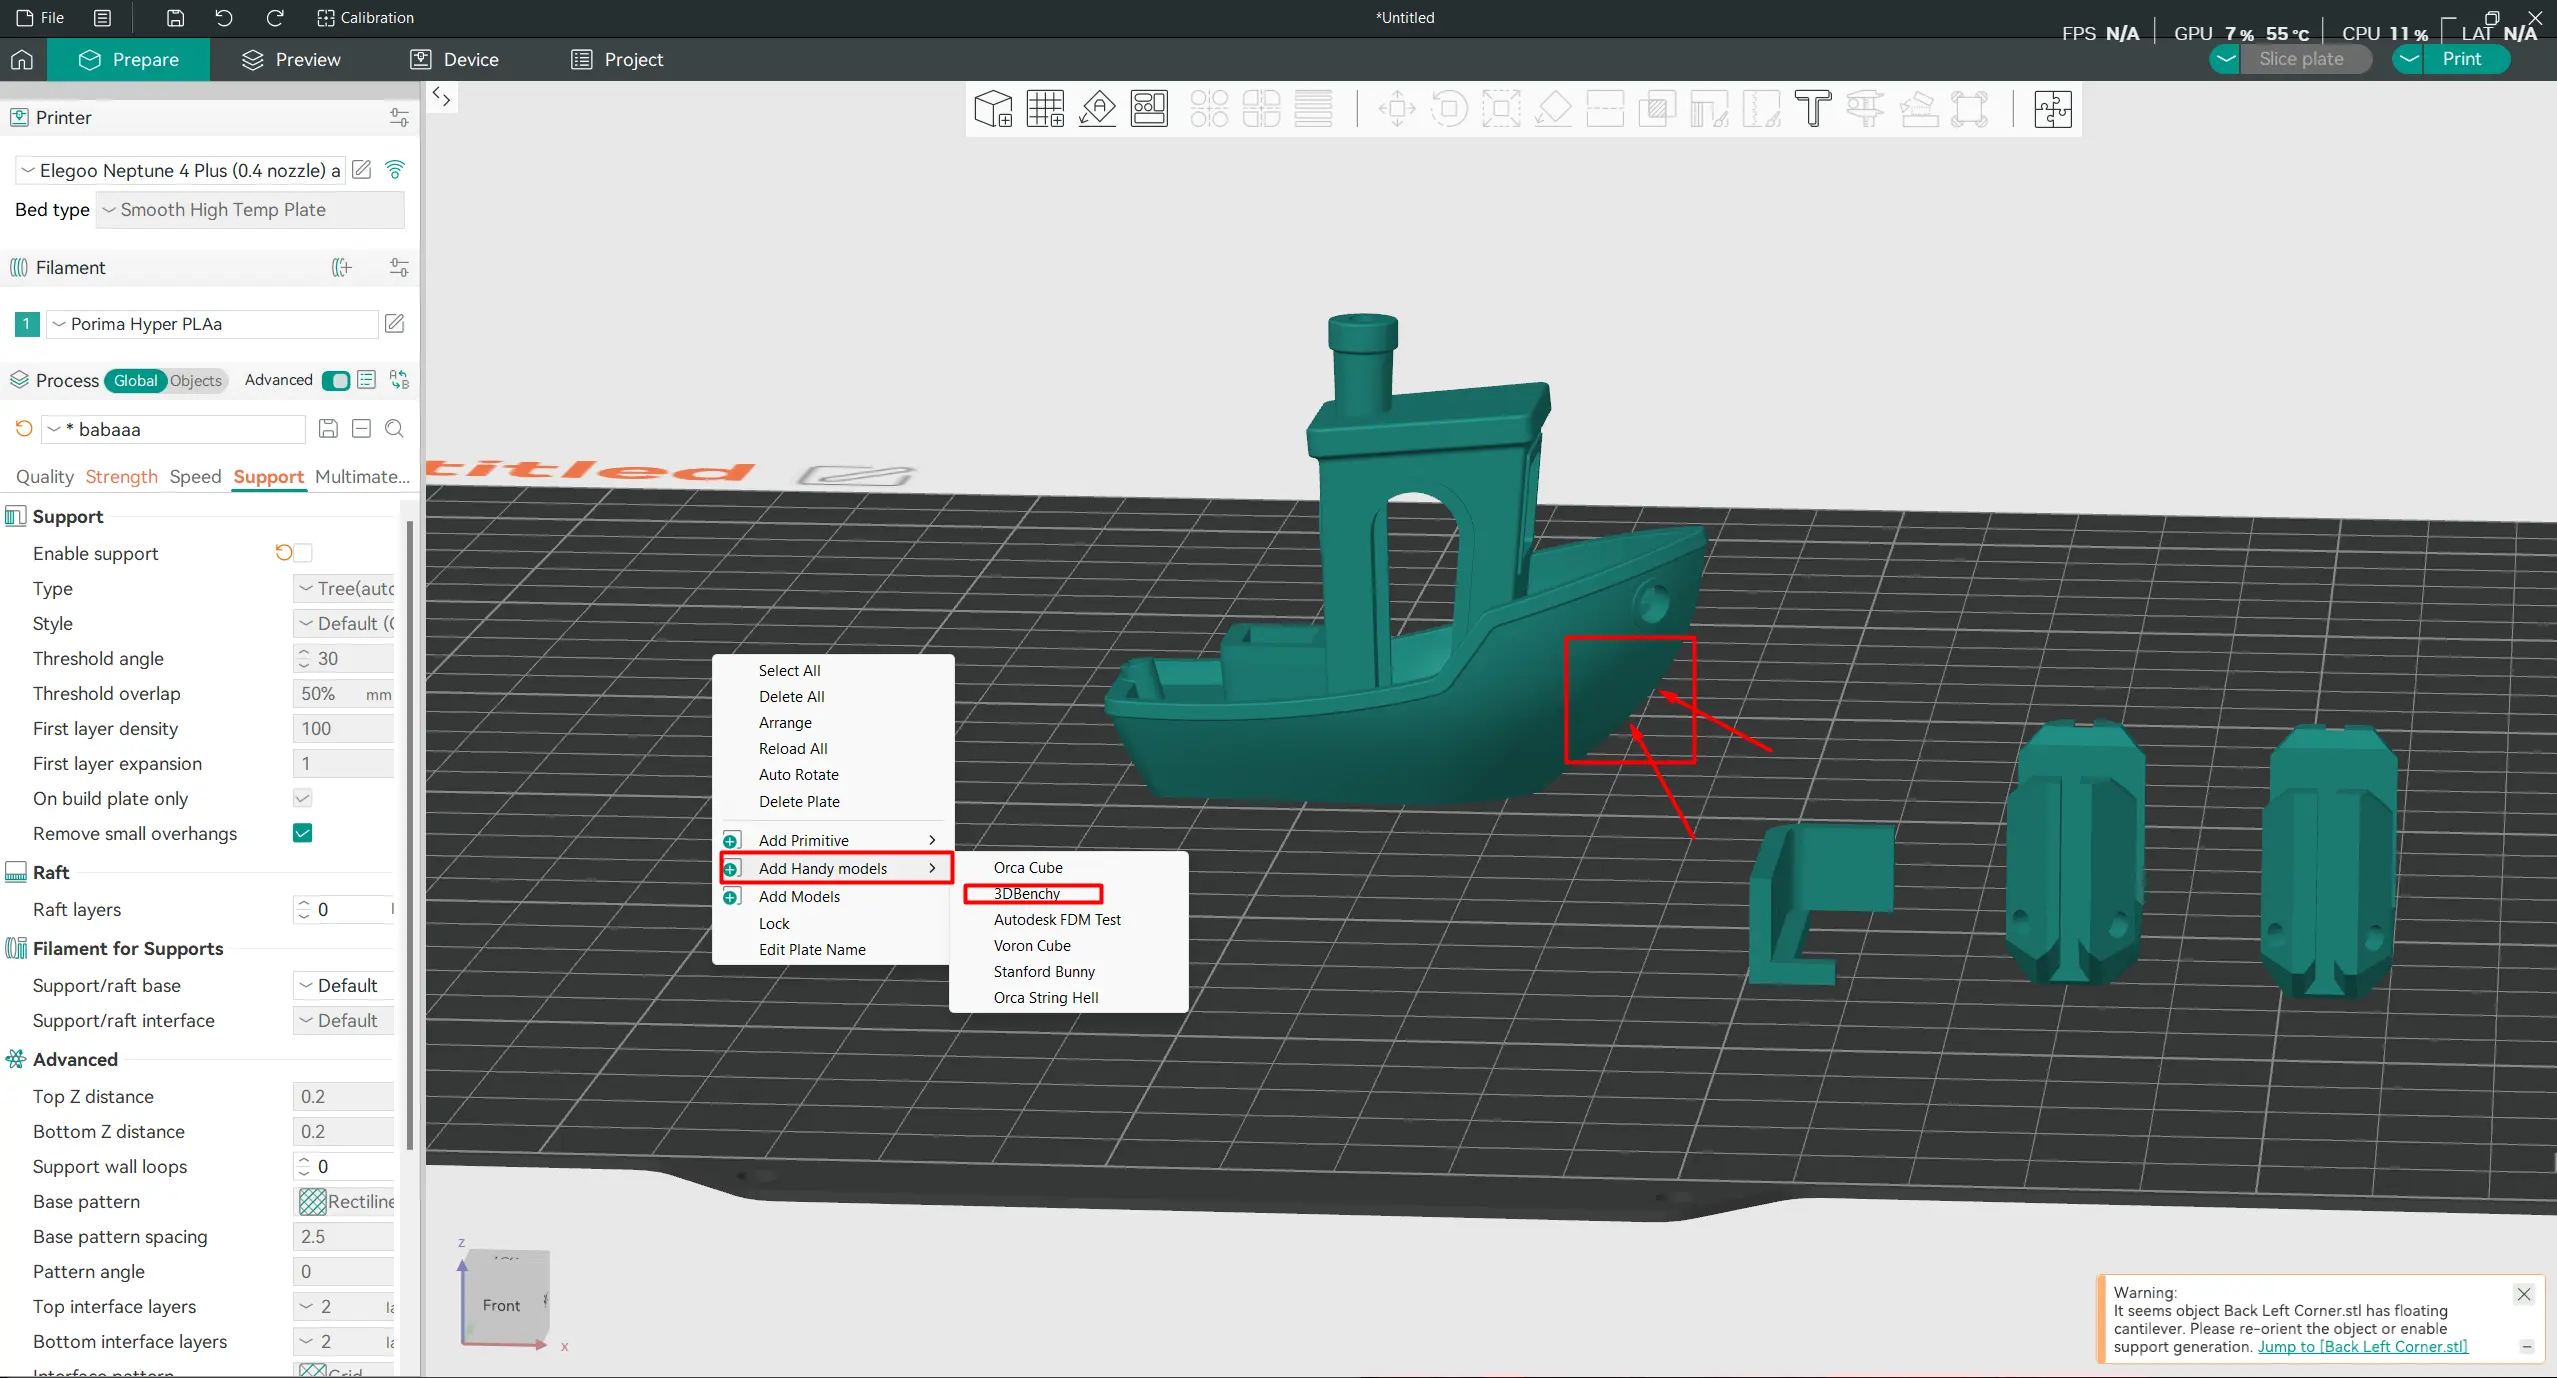Toggle the Enable support checkbox
2557x1378 pixels.
coord(303,553)
